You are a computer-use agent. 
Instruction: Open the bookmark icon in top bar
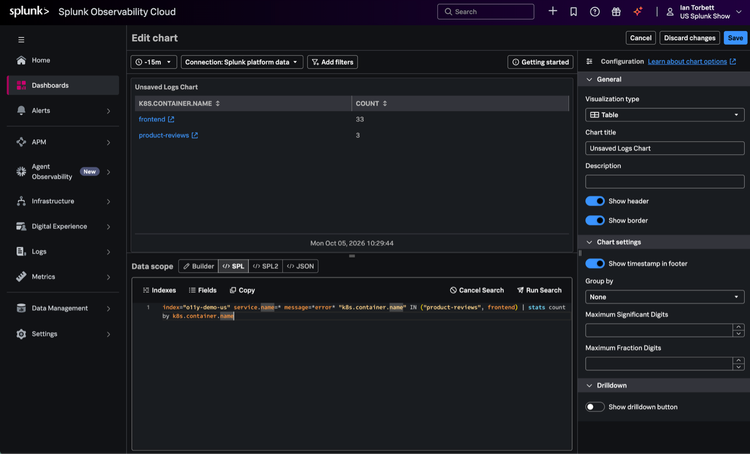[x=574, y=11]
